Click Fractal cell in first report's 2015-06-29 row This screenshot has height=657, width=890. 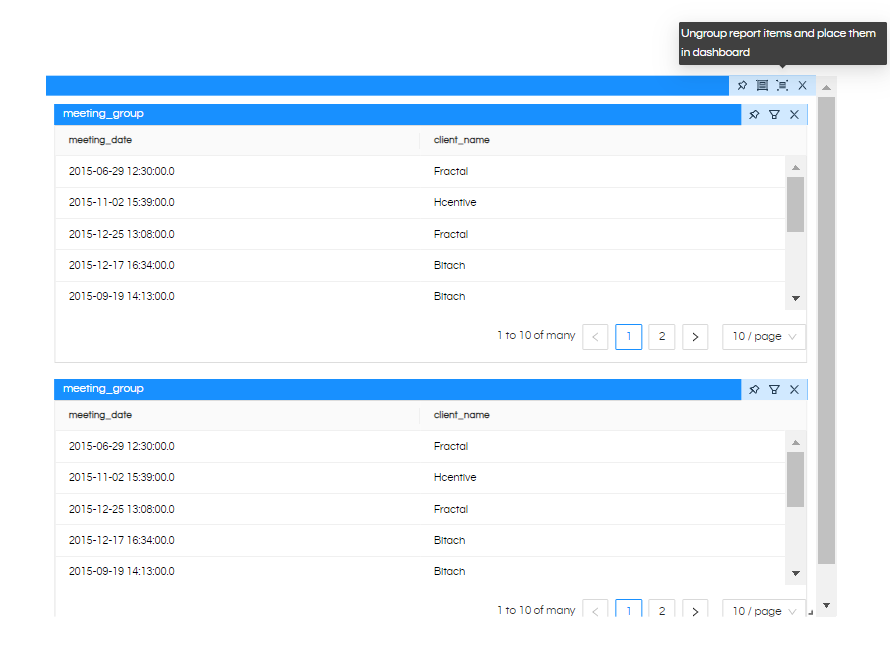[451, 171]
